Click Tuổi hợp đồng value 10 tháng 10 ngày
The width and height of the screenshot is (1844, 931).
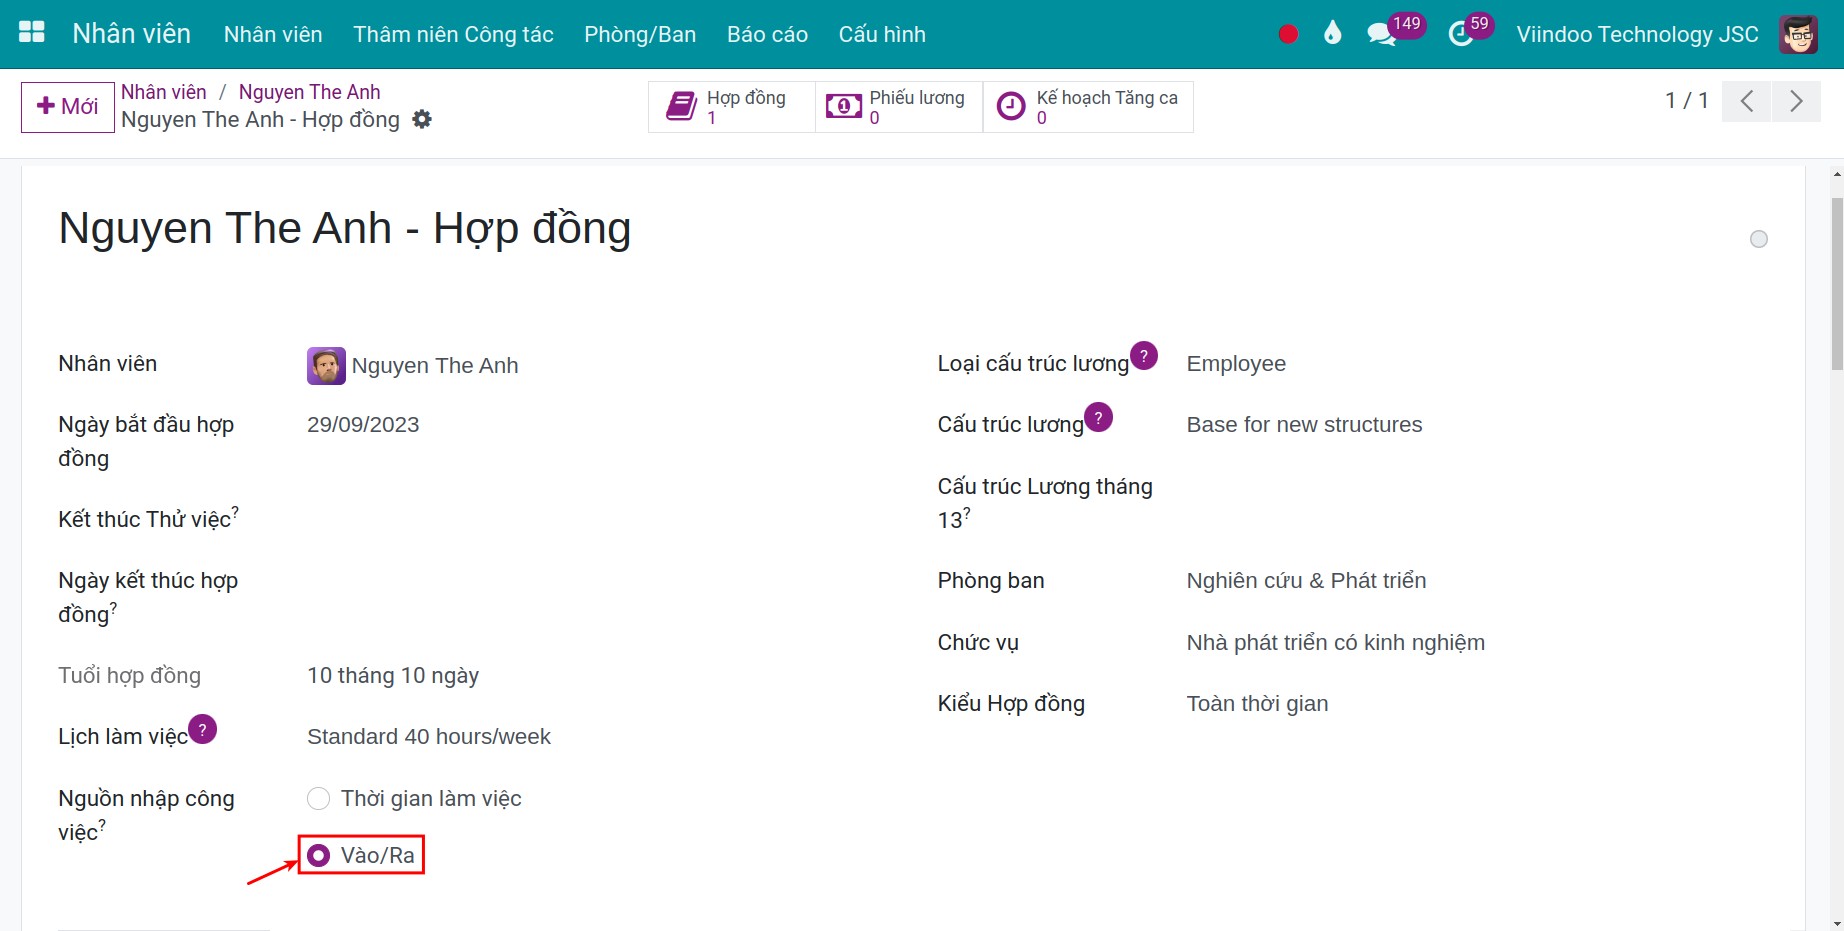pyautogui.click(x=393, y=676)
